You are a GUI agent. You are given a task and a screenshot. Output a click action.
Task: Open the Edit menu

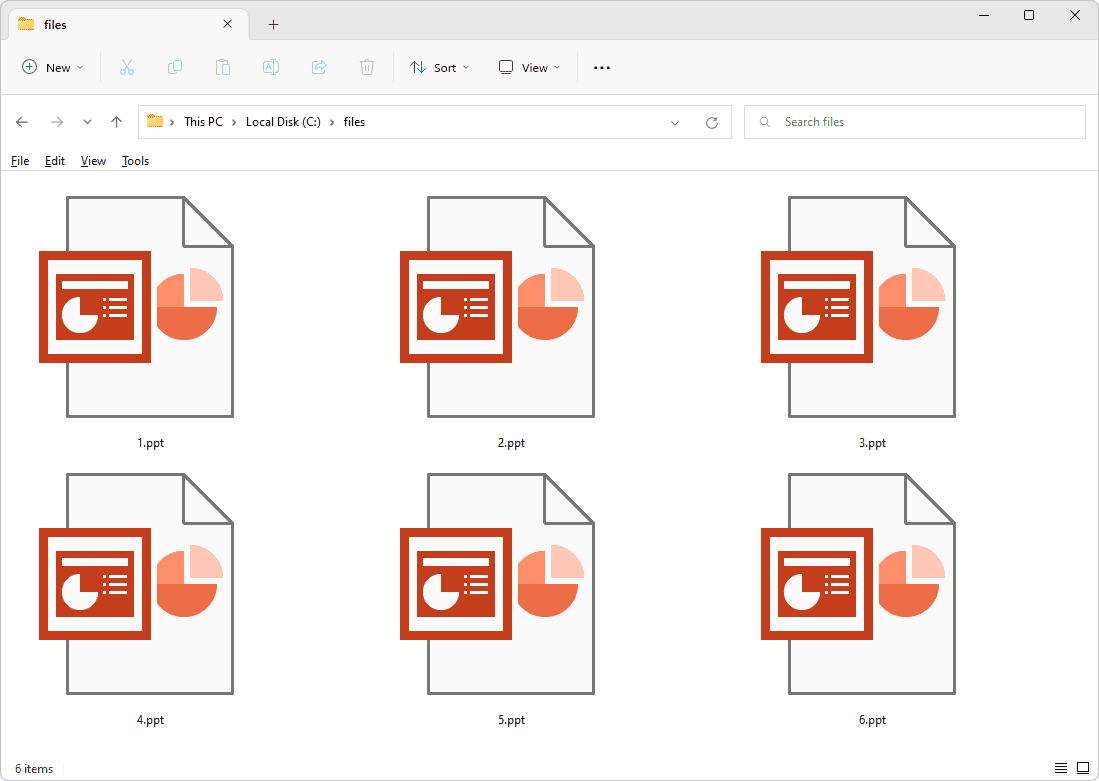[x=55, y=160]
